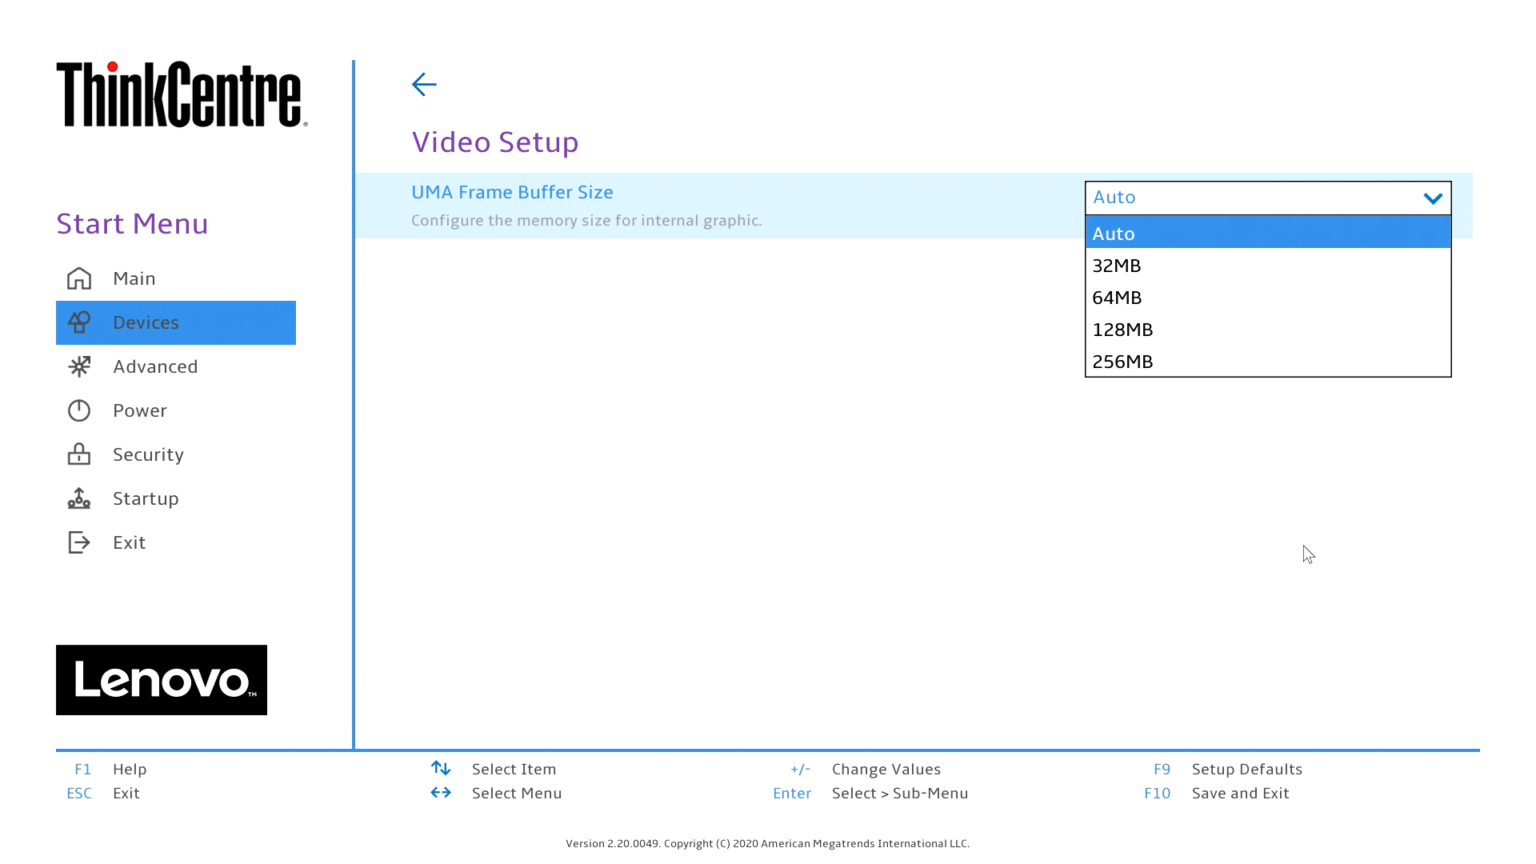Select the 128MB option
This screenshot has width=1536, height=864.
(x=1266, y=330)
